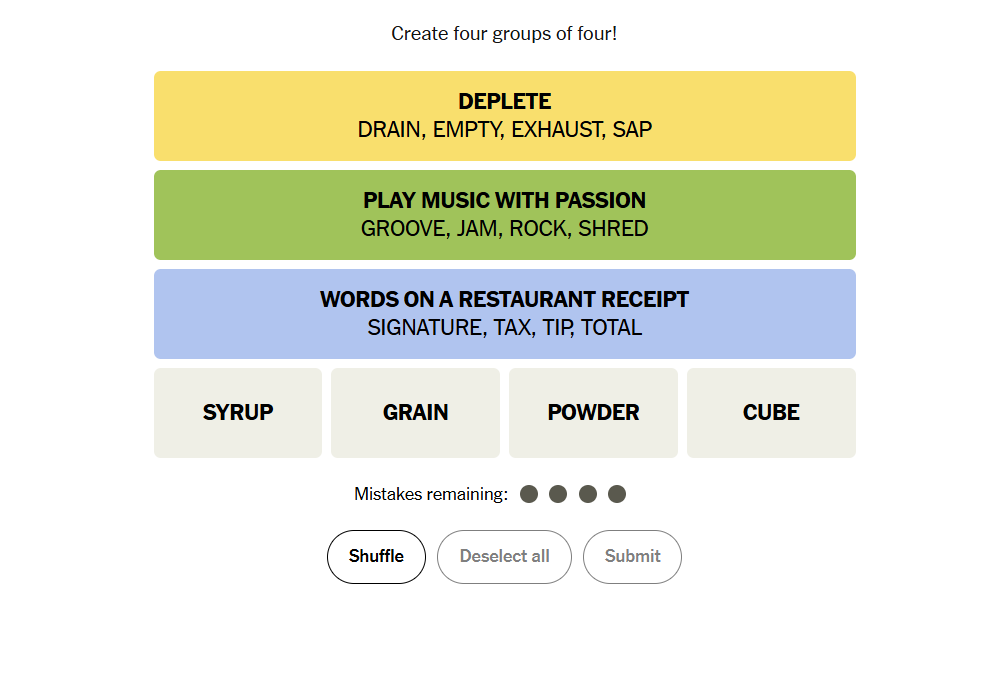1005x674 pixels.
Task: Click the DEPLETE category title
Action: [x=505, y=101]
